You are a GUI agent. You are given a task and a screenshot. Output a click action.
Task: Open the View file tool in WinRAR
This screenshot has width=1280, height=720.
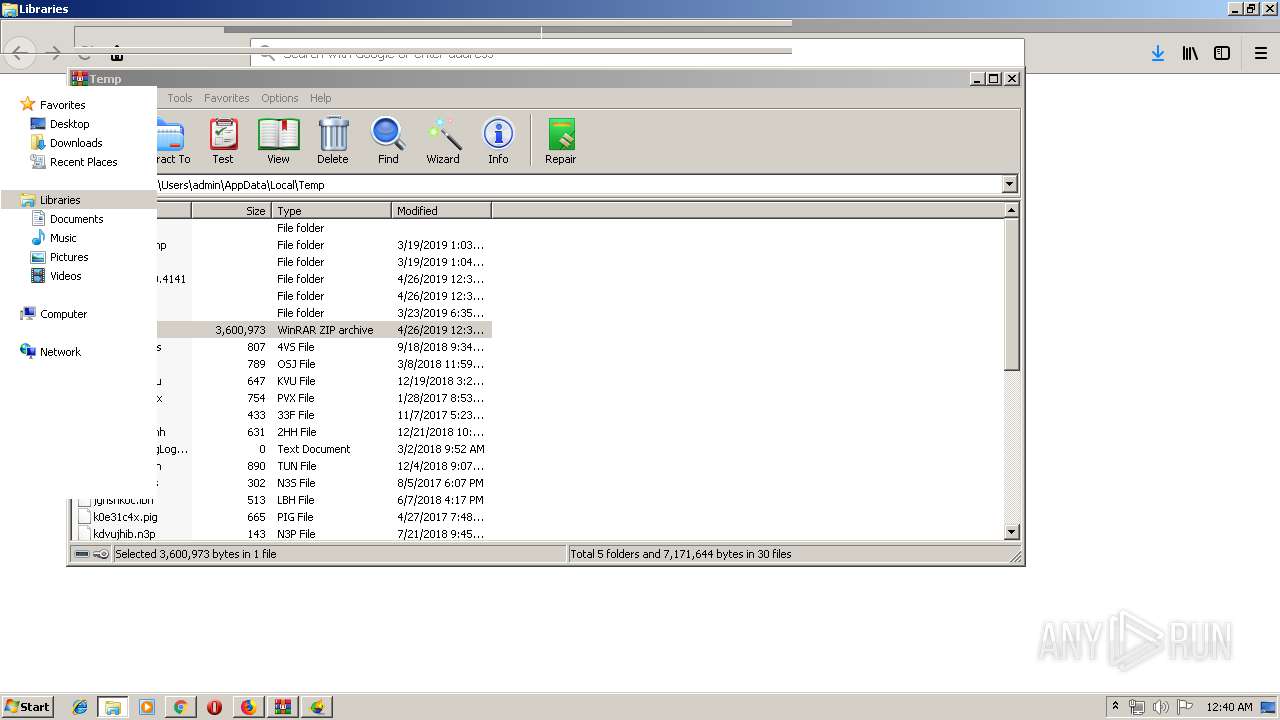(278, 141)
